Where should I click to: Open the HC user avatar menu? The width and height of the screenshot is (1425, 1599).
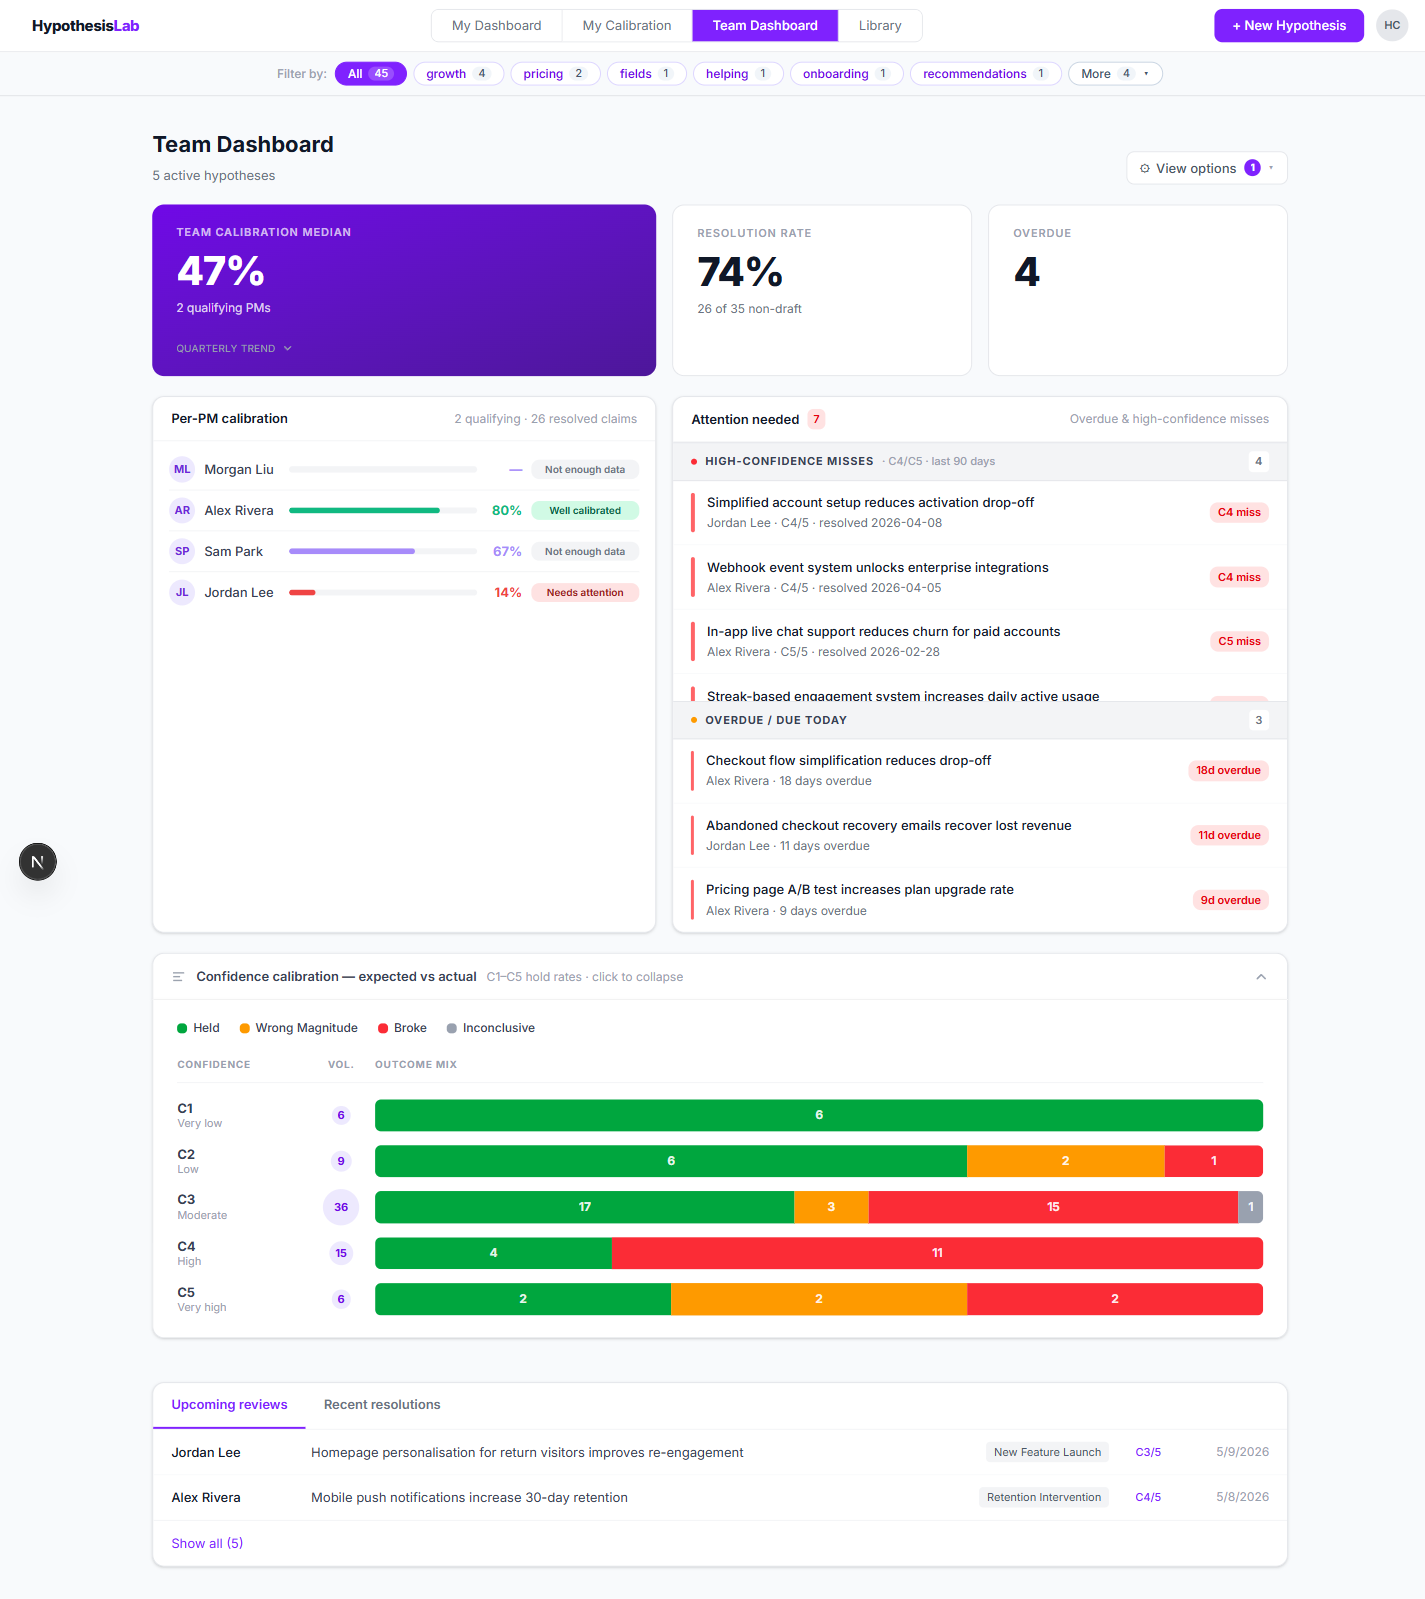1392,26
